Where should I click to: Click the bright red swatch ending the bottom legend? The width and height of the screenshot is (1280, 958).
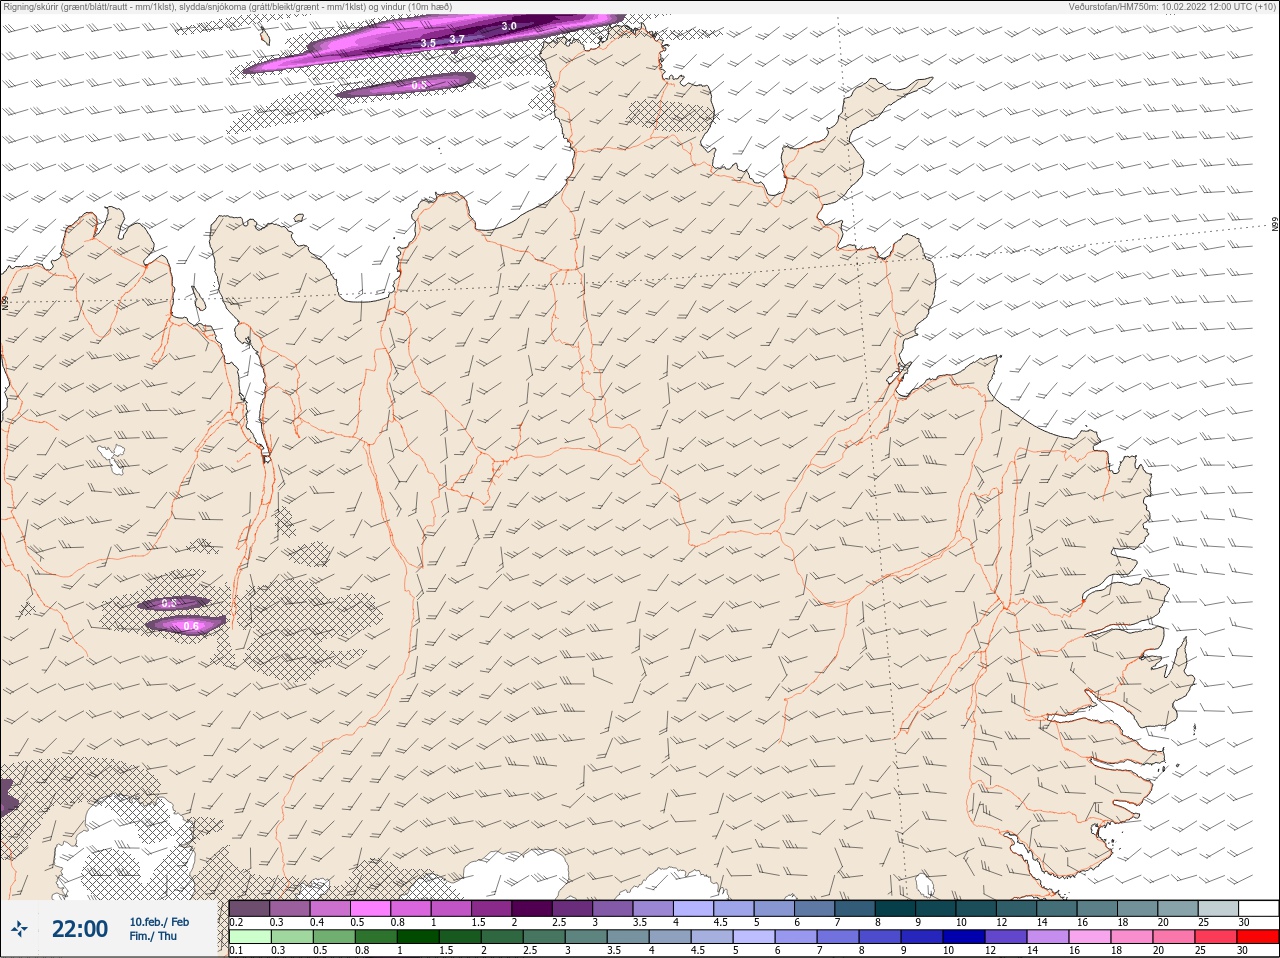click(x=1257, y=937)
